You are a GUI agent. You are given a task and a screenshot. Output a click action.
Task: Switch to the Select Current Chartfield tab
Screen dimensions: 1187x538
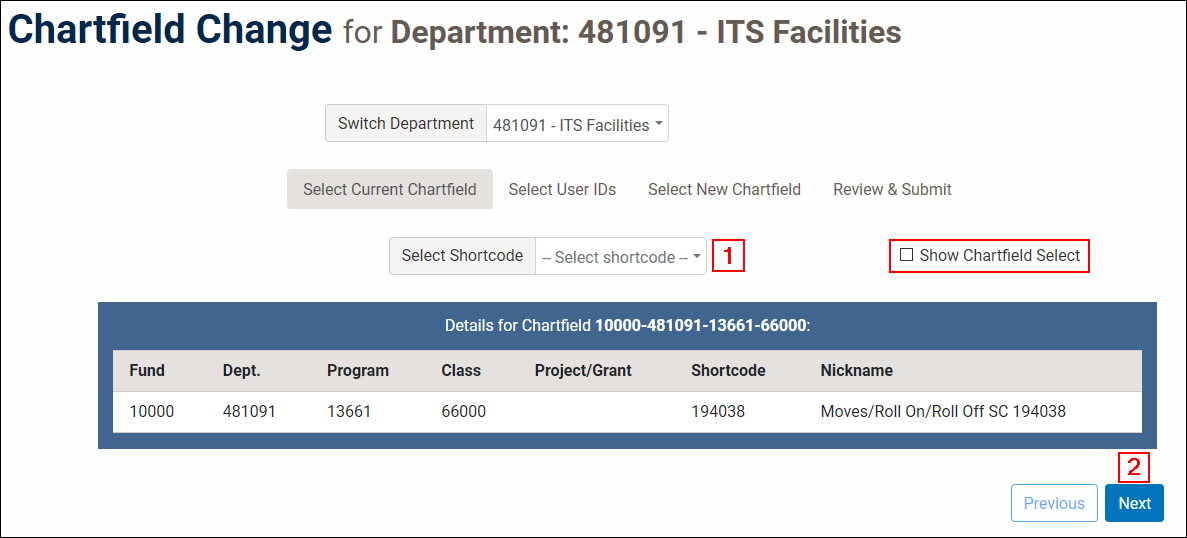pos(390,189)
